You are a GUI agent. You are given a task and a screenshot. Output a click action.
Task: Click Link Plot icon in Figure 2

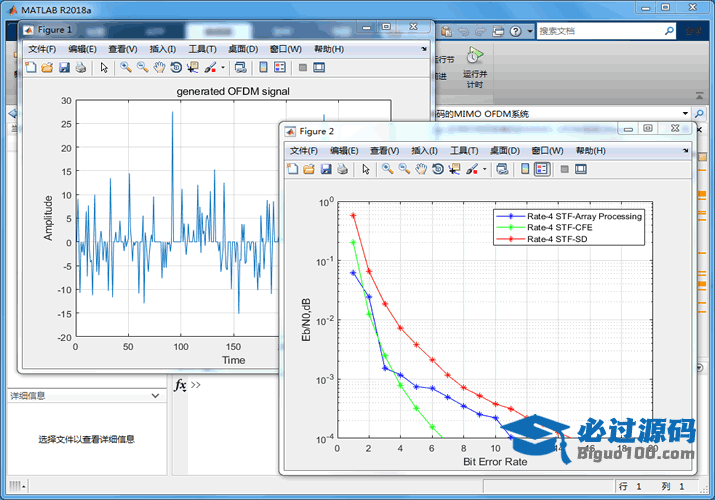tap(502, 170)
